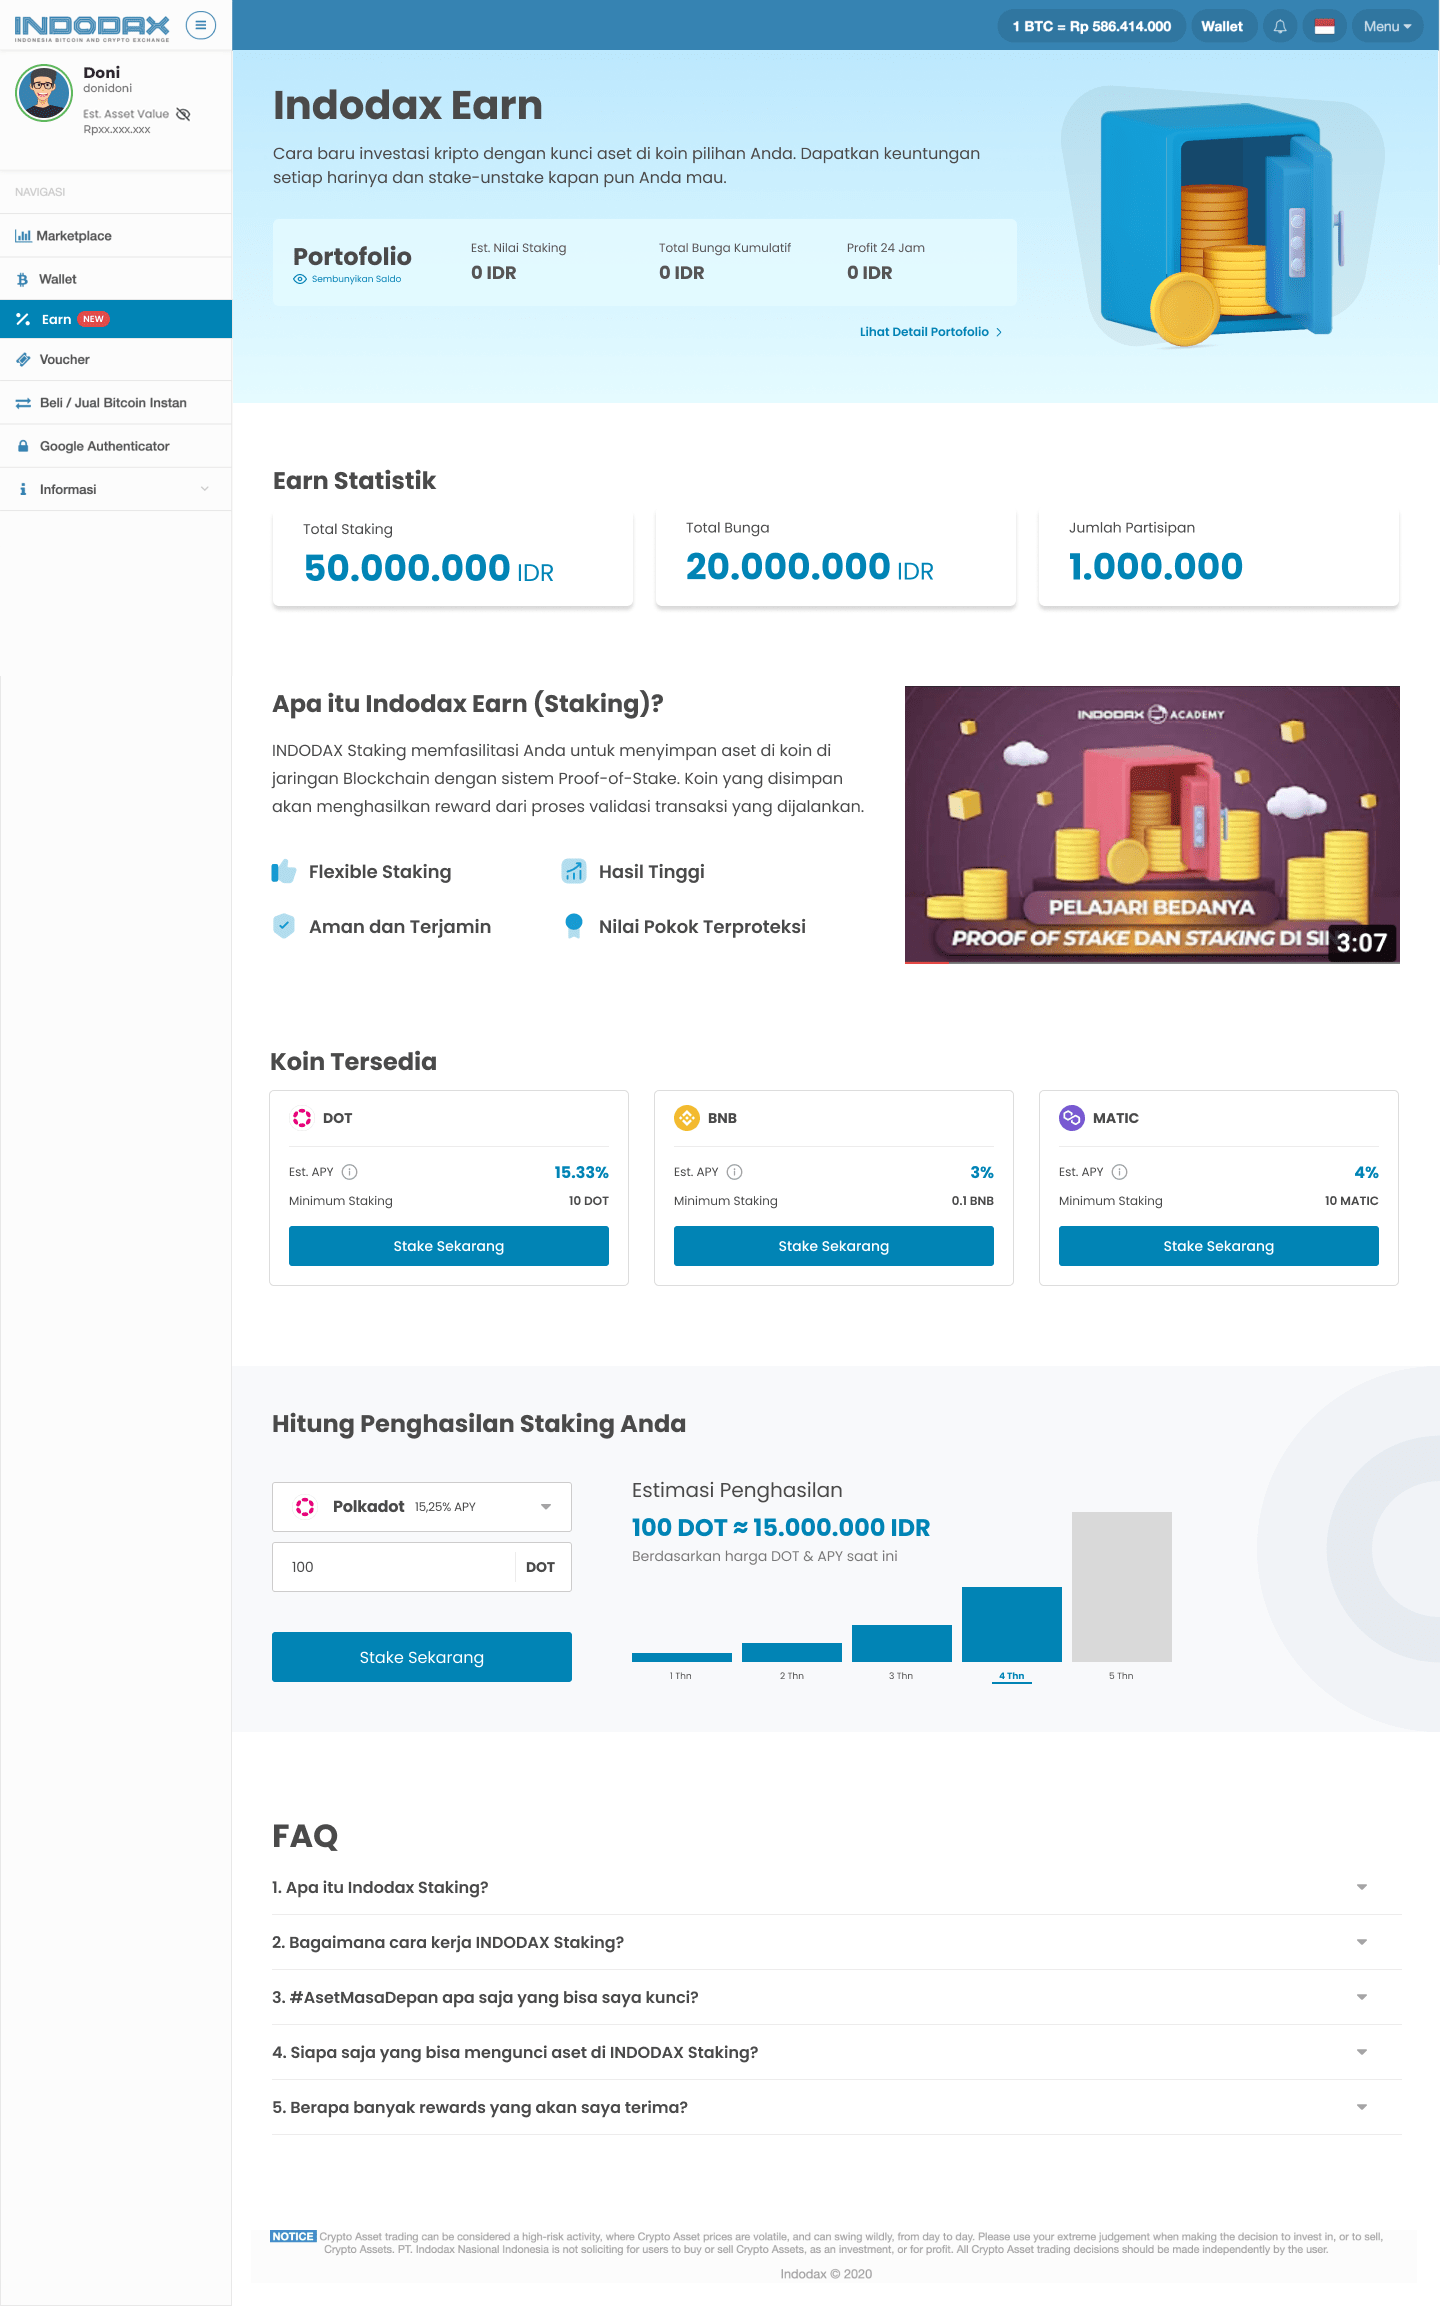1440x2307 pixels.
Task: Click the 20.000.000 IDR Total Bunga value
Action: coord(810,567)
